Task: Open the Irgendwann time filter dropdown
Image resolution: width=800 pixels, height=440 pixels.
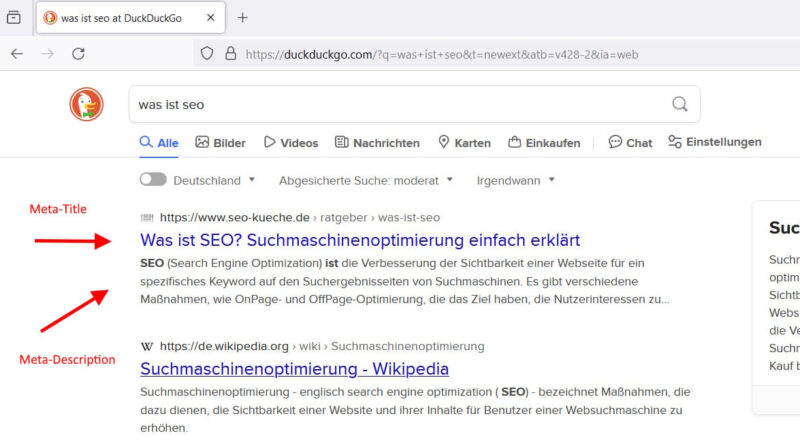Action: click(x=515, y=180)
